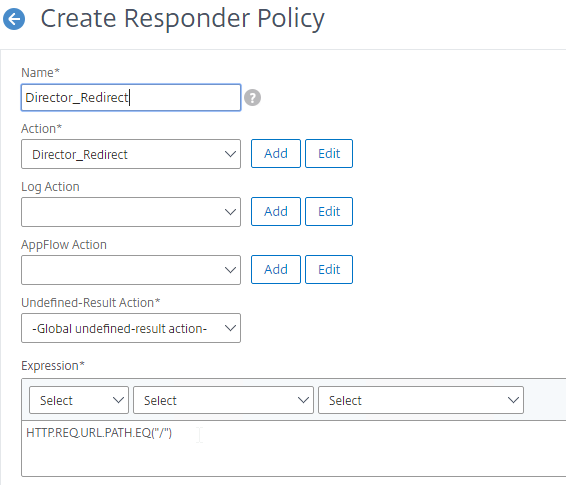This screenshot has width=566, height=485.
Task: Open the middle Expression Select dropdown
Action: pos(223,400)
